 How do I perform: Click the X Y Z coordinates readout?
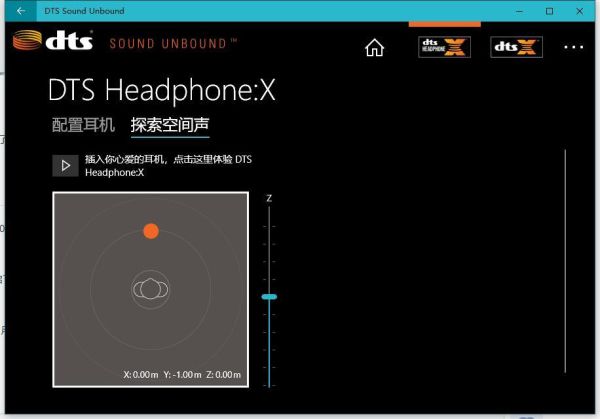(x=182, y=374)
